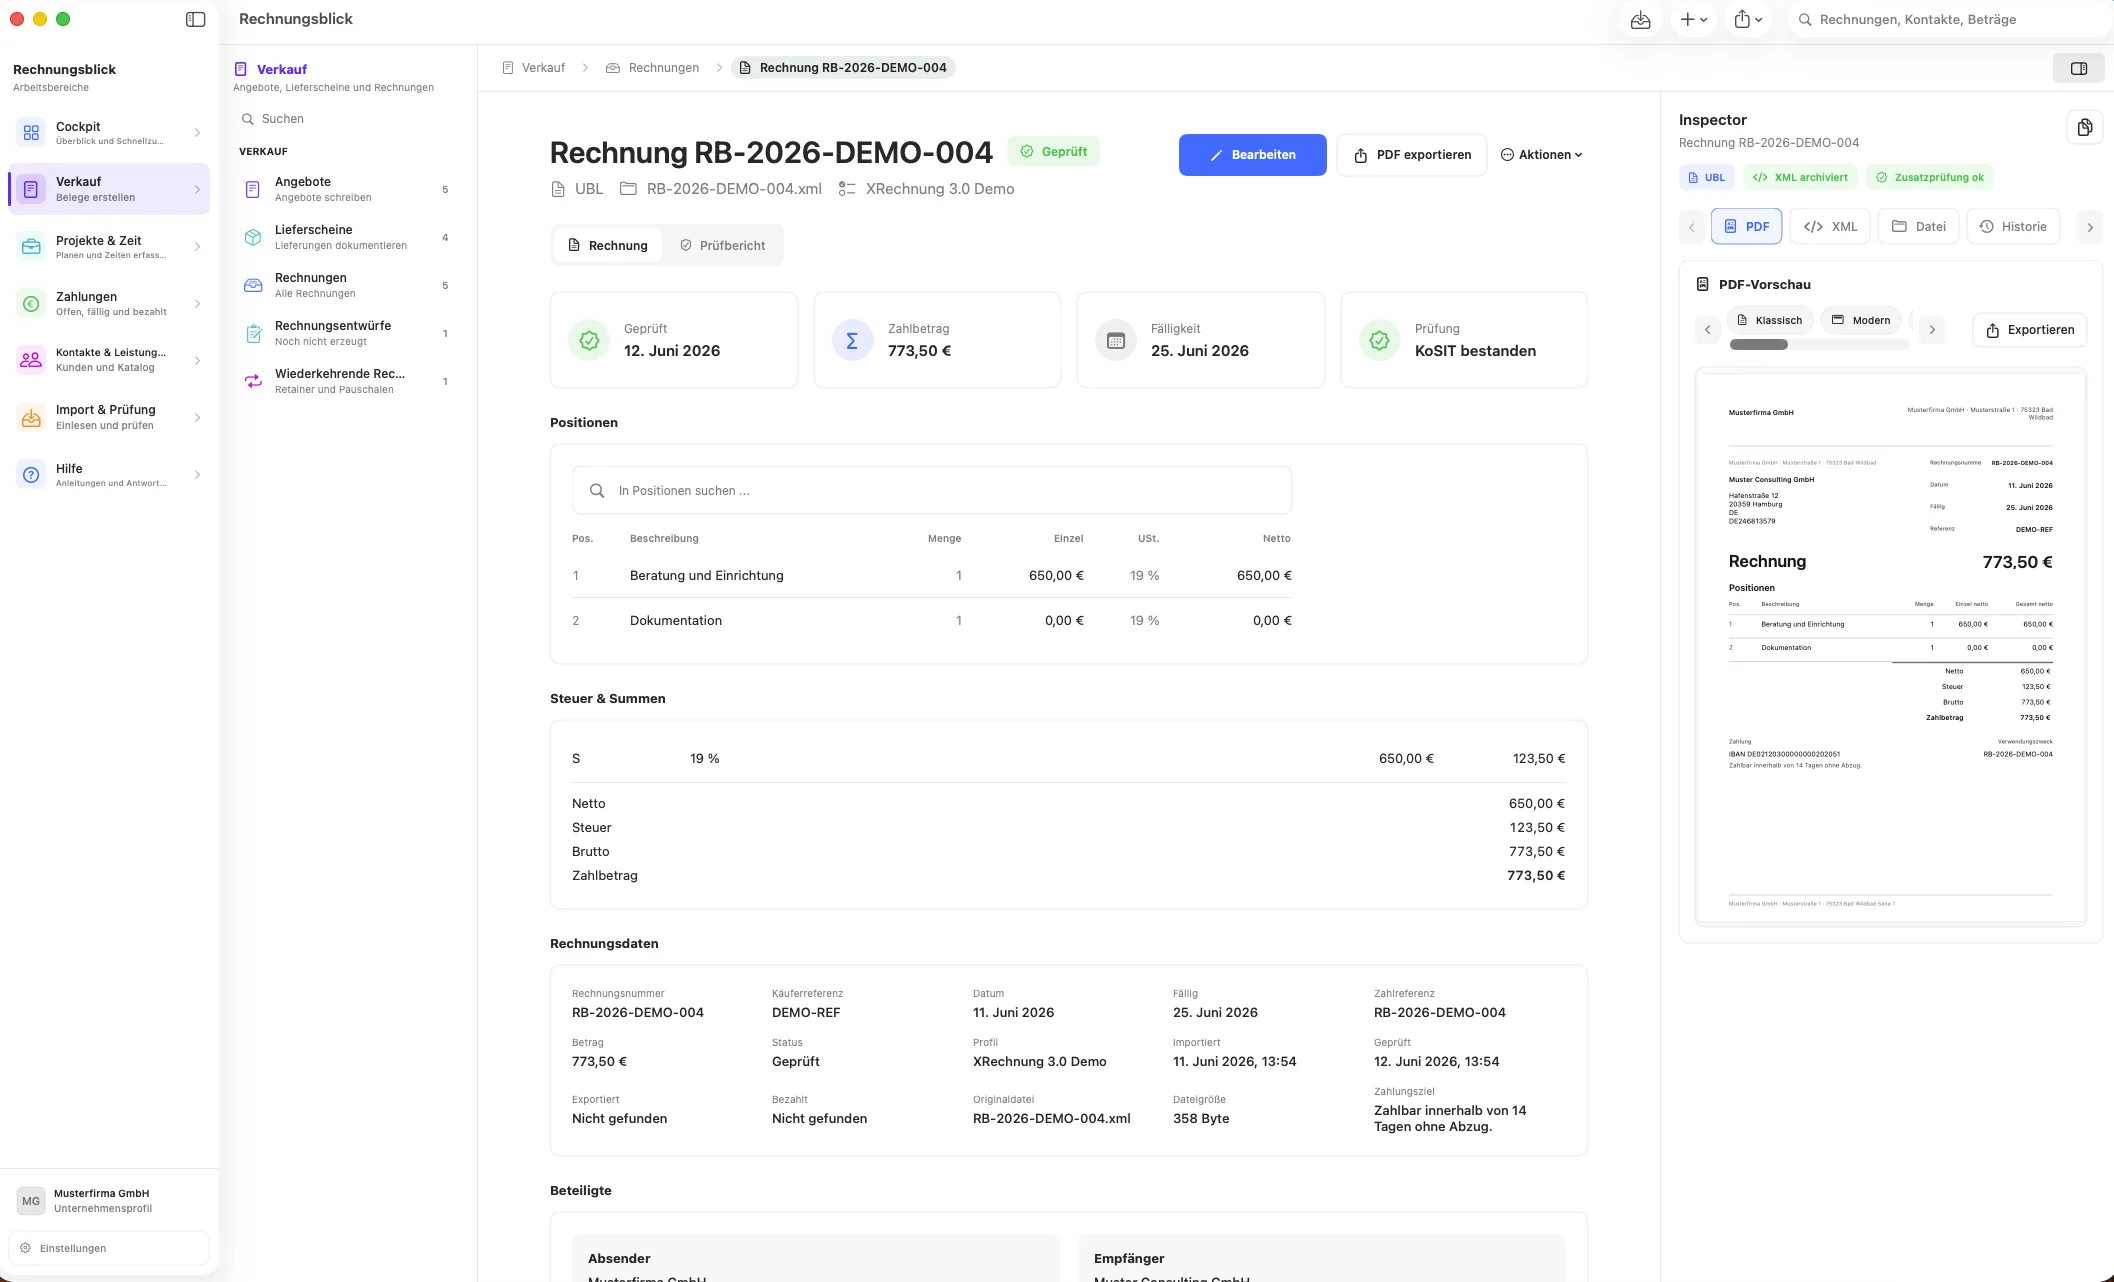Open Kontakte & Leistungen workspace icon
The height and width of the screenshot is (1282, 2114).
(31, 360)
